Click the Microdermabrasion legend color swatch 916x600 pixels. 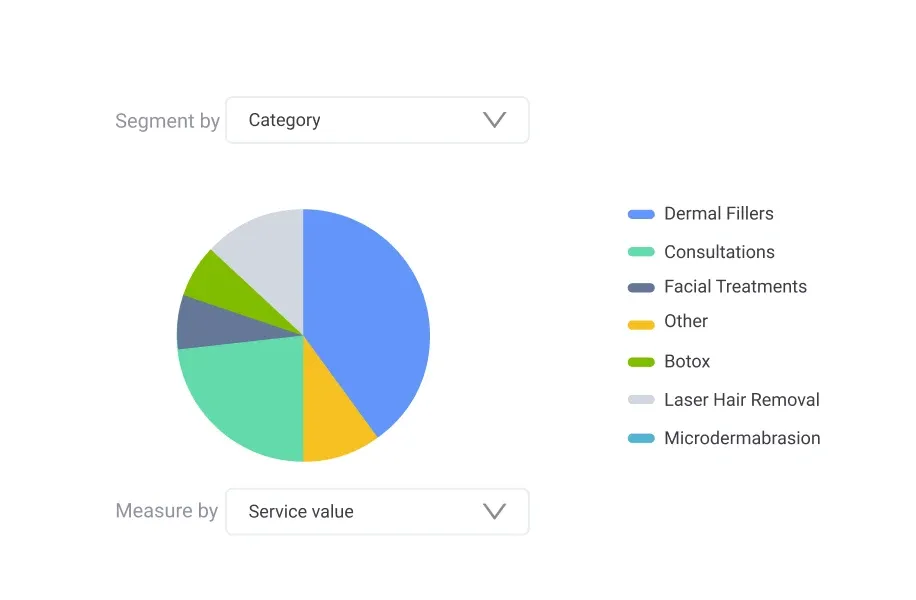(x=641, y=438)
